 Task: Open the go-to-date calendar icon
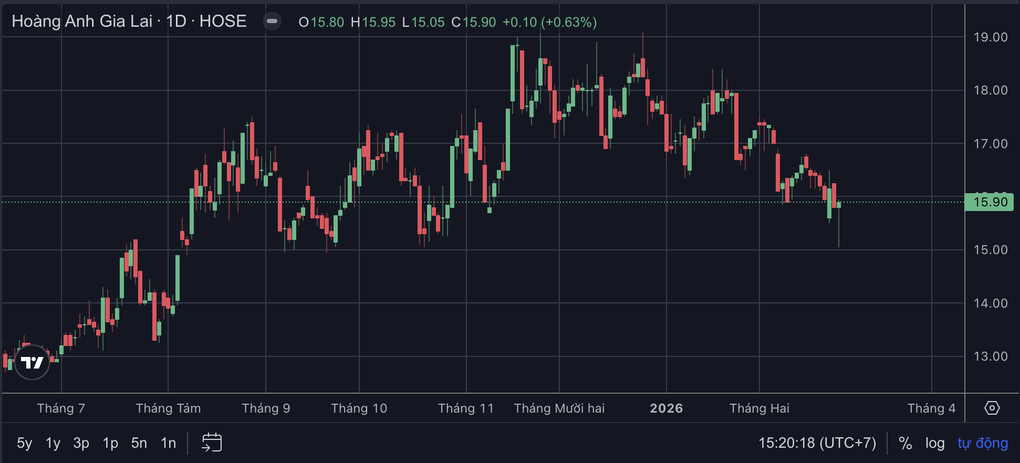click(211, 442)
